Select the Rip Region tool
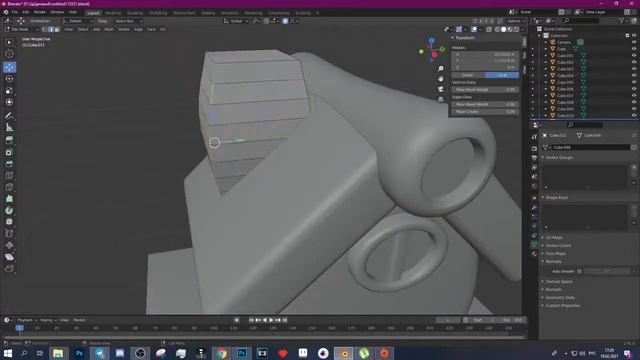640x360 pixels. point(9,268)
